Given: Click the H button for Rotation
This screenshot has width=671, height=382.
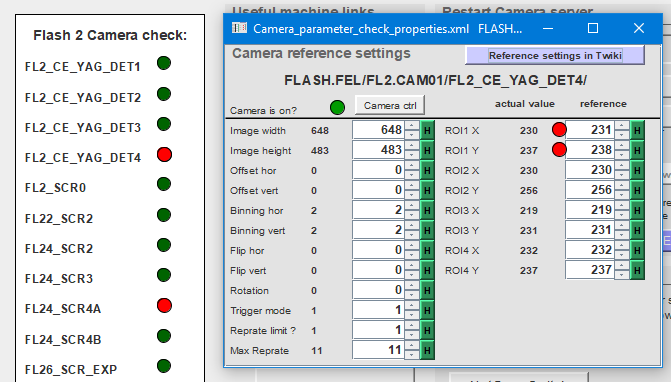Looking at the screenshot, I should 427,290.
